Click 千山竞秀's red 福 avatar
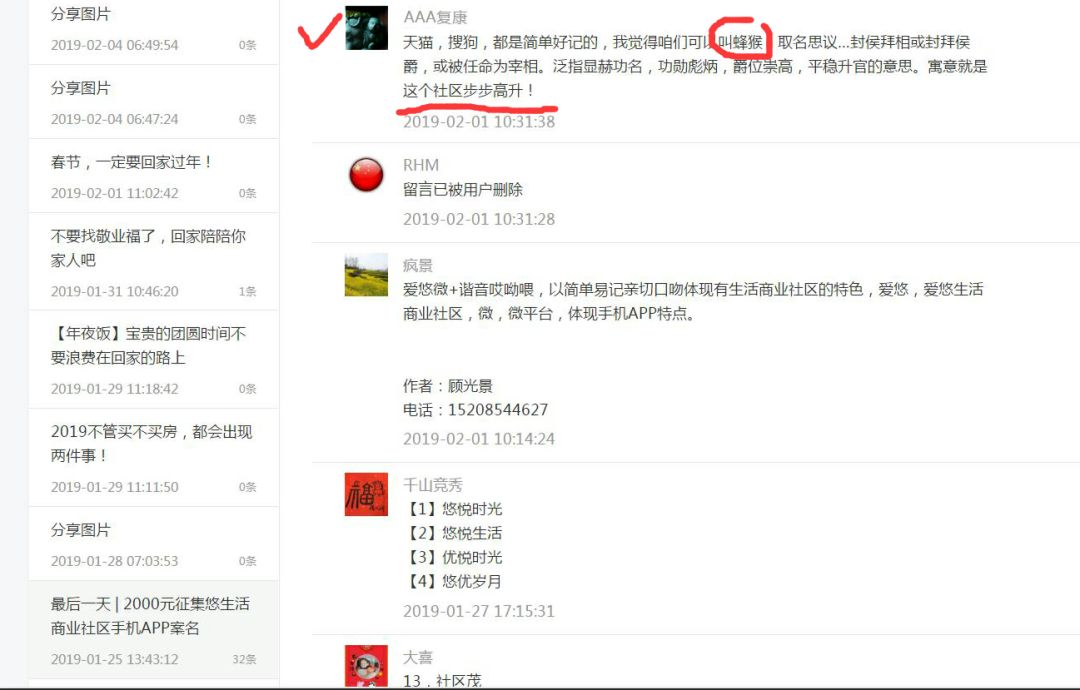The image size is (1080, 690). click(x=366, y=494)
